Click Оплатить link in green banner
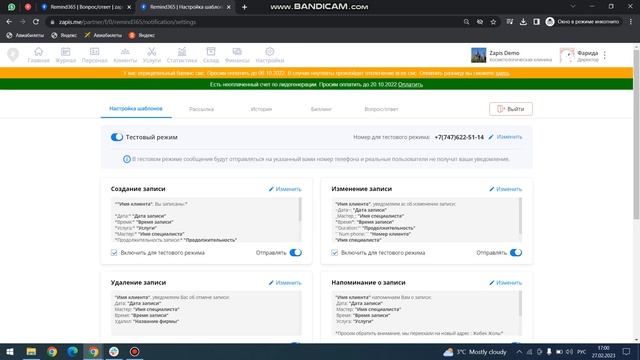Image resolution: width=640 pixels, height=360 pixels. pyautogui.click(x=410, y=84)
